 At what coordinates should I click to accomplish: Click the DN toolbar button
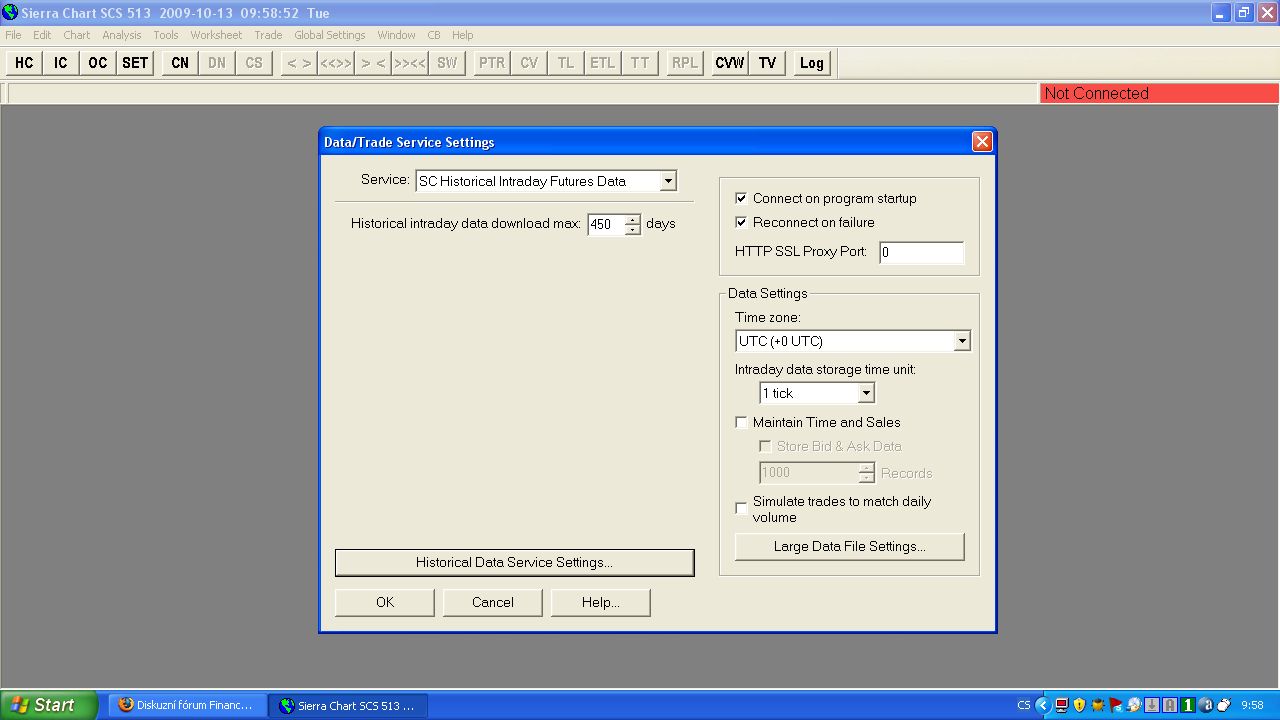[217, 63]
